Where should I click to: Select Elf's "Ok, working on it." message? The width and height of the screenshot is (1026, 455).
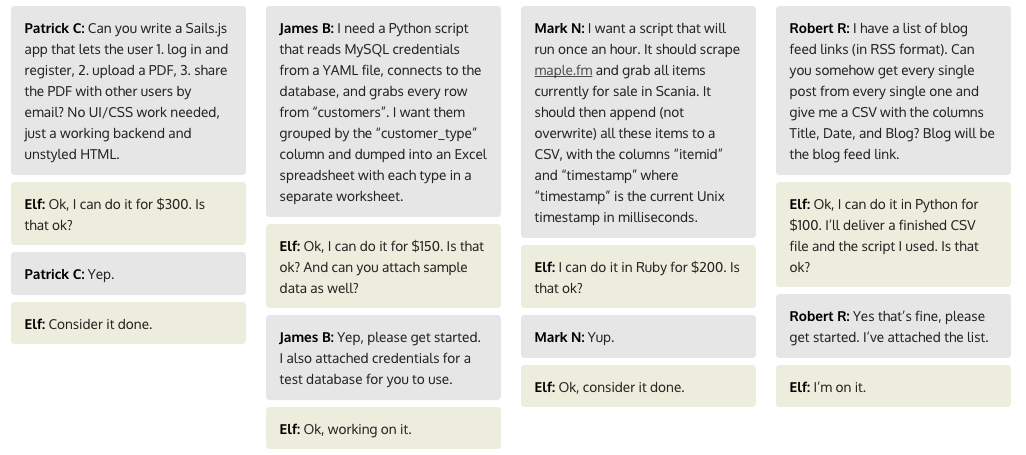pyautogui.click(x=383, y=428)
